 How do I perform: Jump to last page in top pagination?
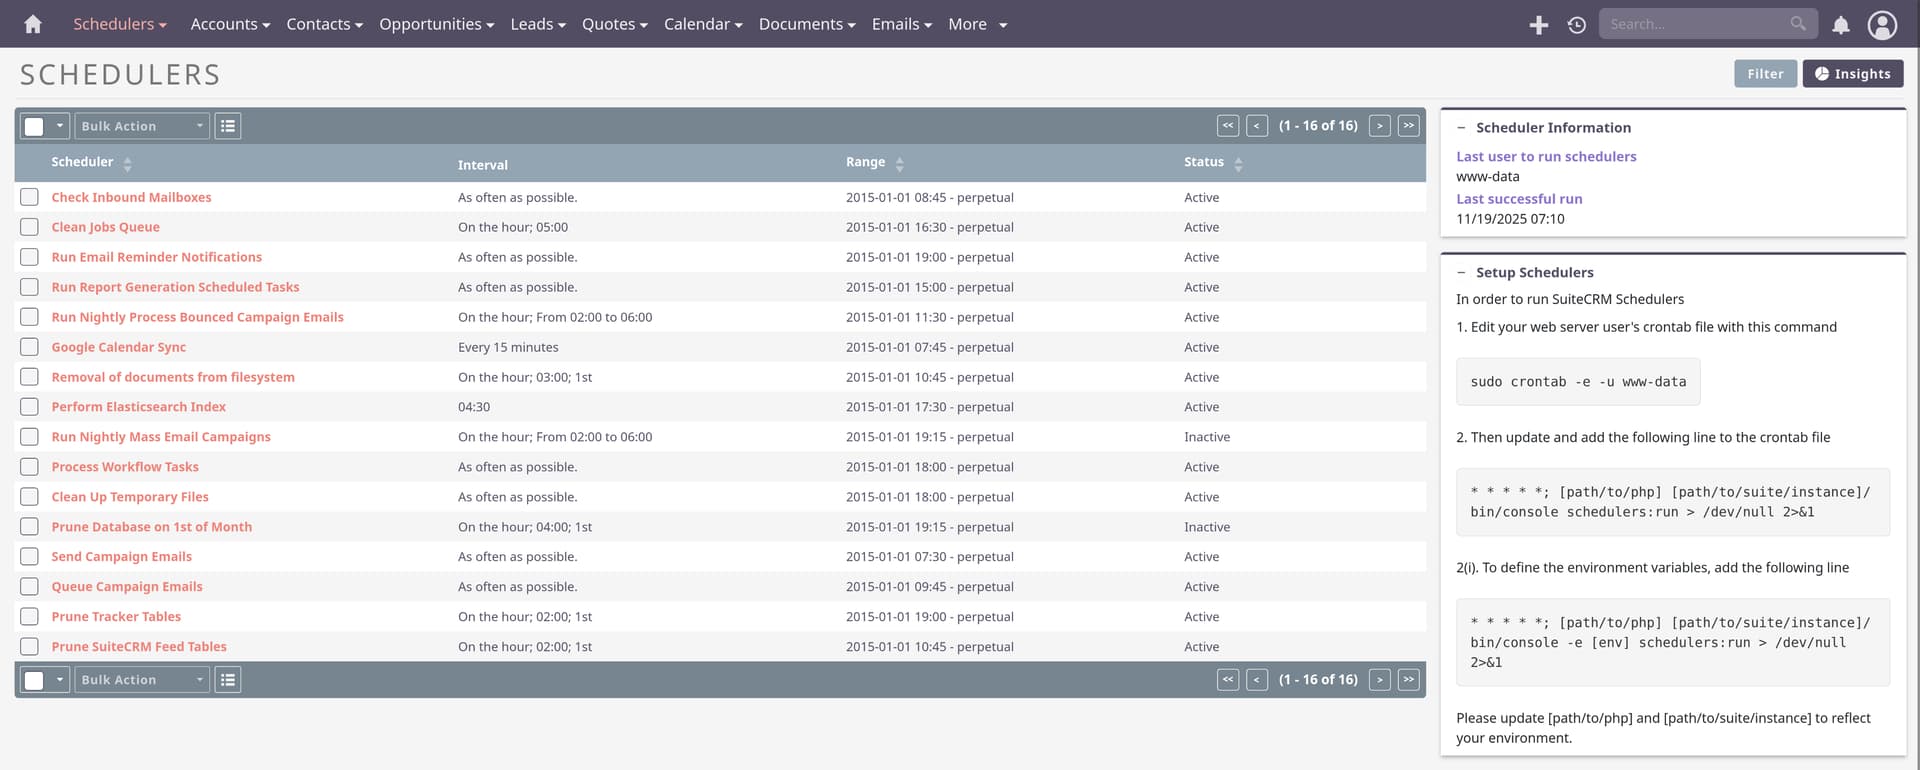pyautogui.click(x=1408, y=126)
